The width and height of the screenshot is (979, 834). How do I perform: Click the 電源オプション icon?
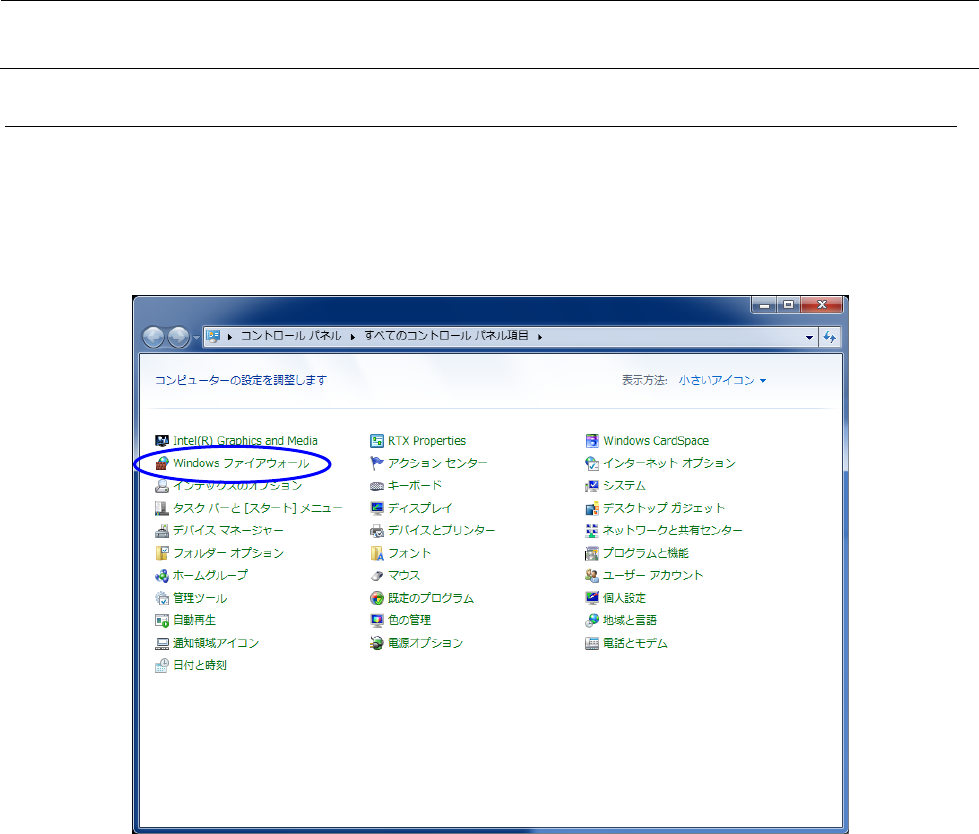[x=376, y=643]
